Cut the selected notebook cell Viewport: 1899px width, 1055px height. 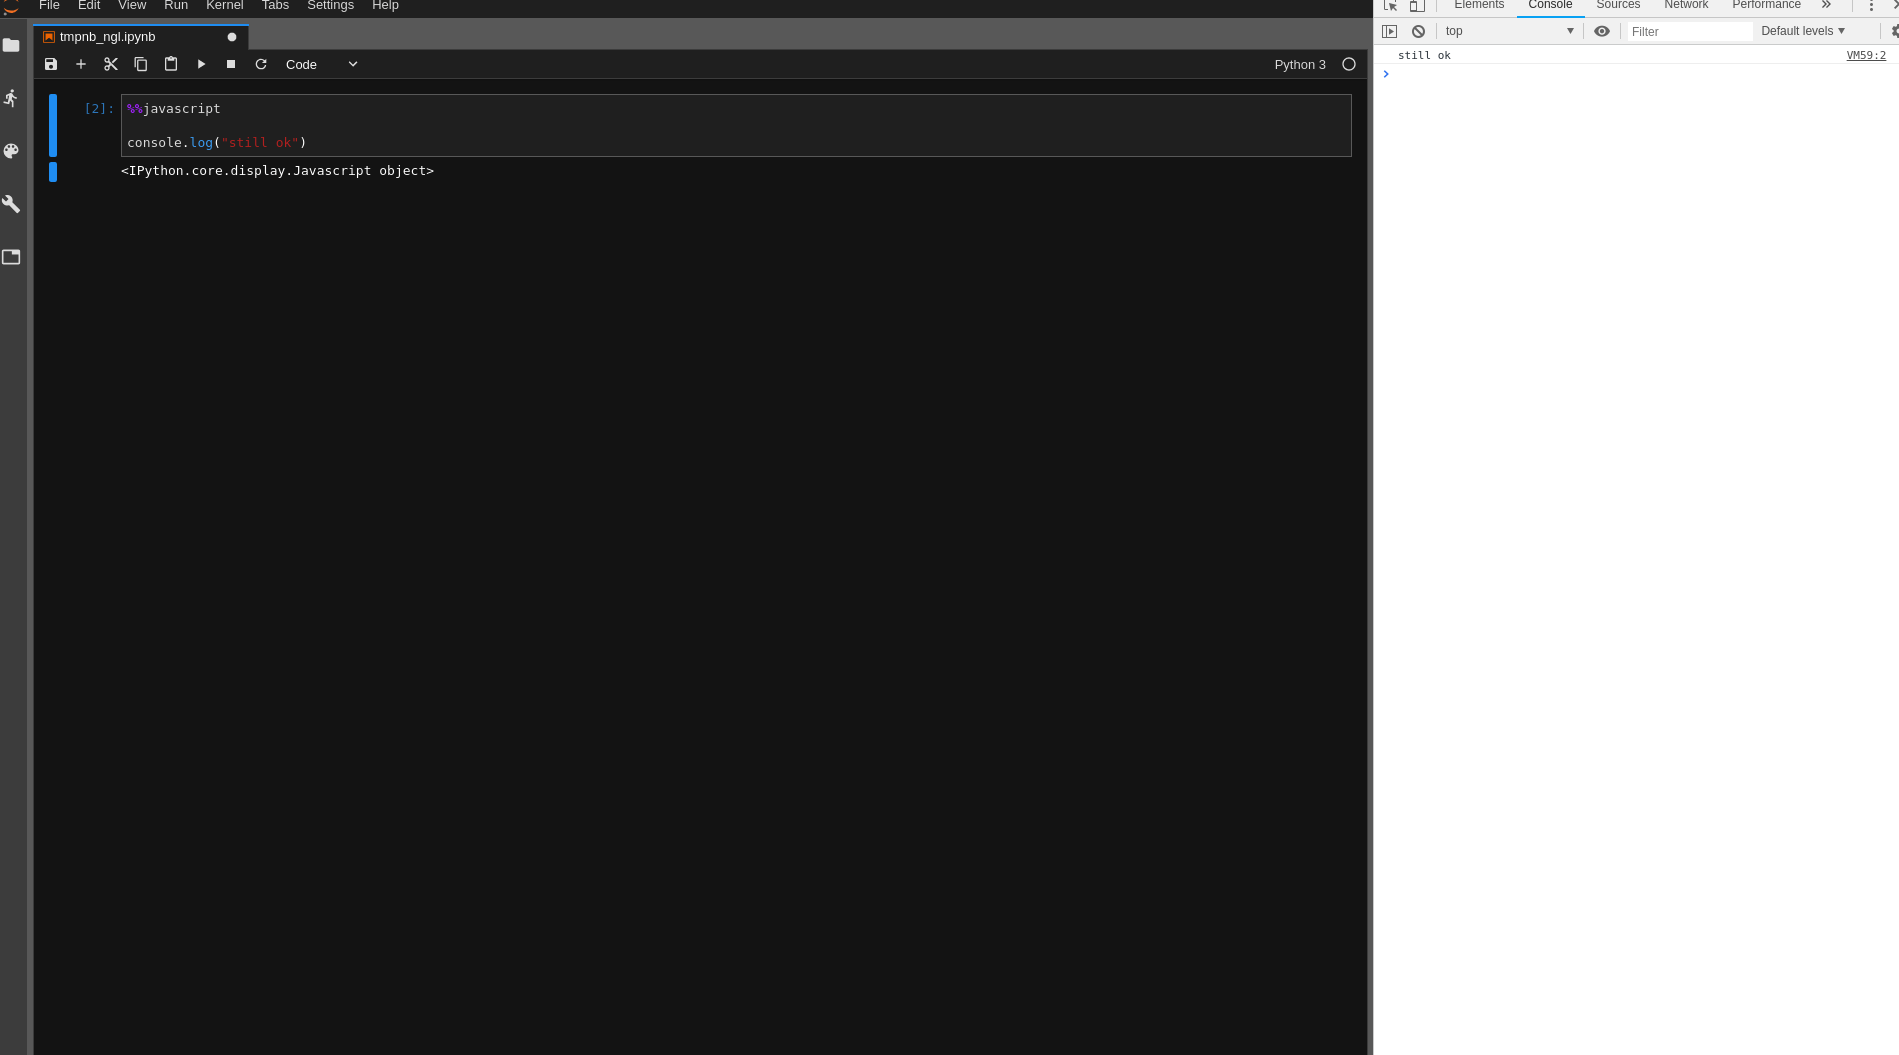(110, 64)
